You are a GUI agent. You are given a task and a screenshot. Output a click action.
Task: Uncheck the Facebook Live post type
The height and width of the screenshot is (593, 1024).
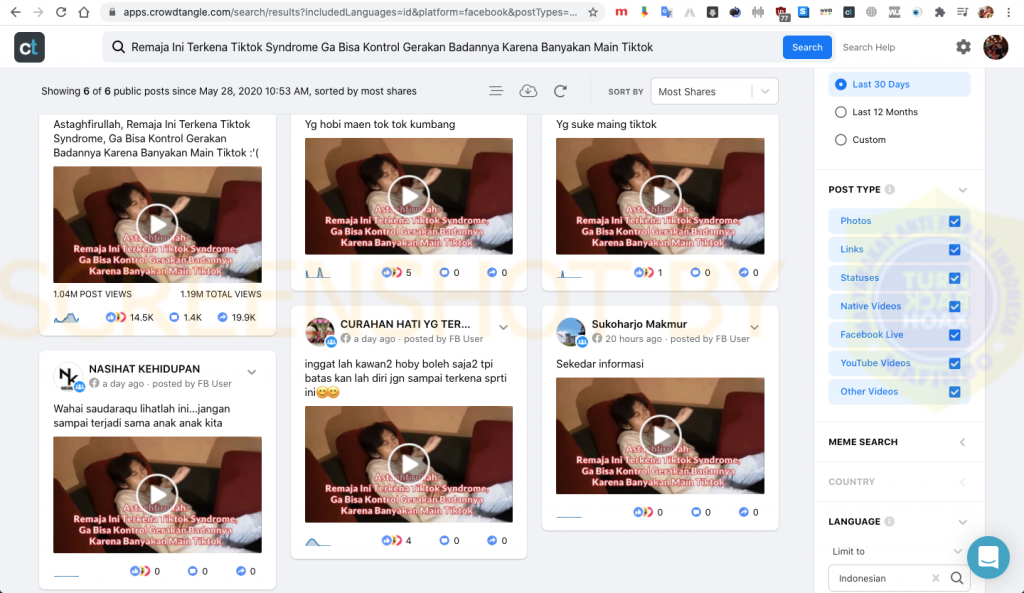click(x=954, y=334)
